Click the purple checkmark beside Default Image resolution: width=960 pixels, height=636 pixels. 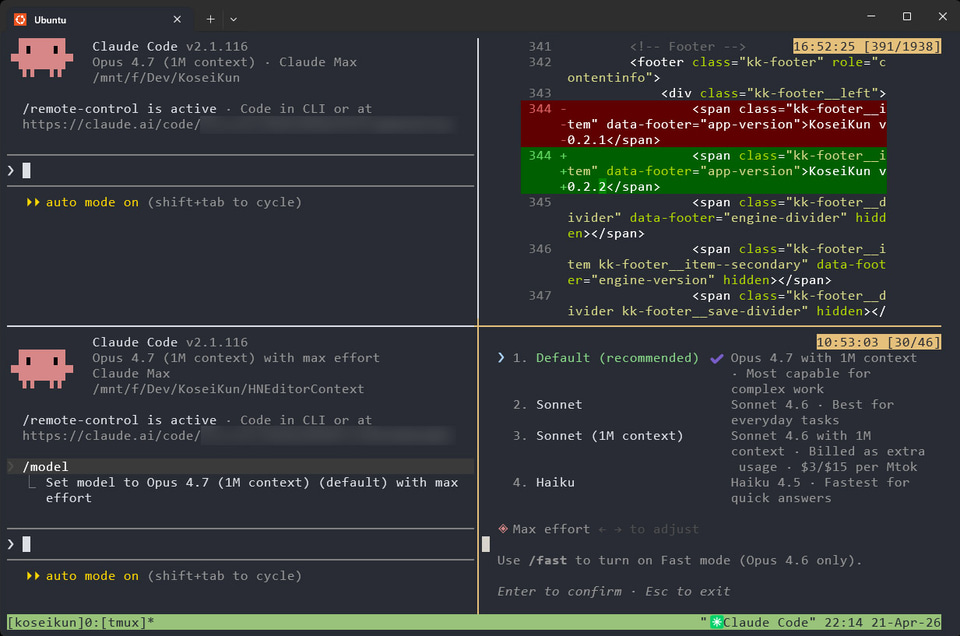click(x=716, y=359)
